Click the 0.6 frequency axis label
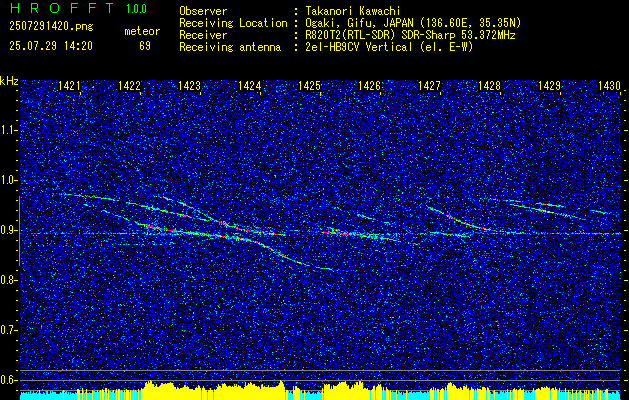 [8, 380]
